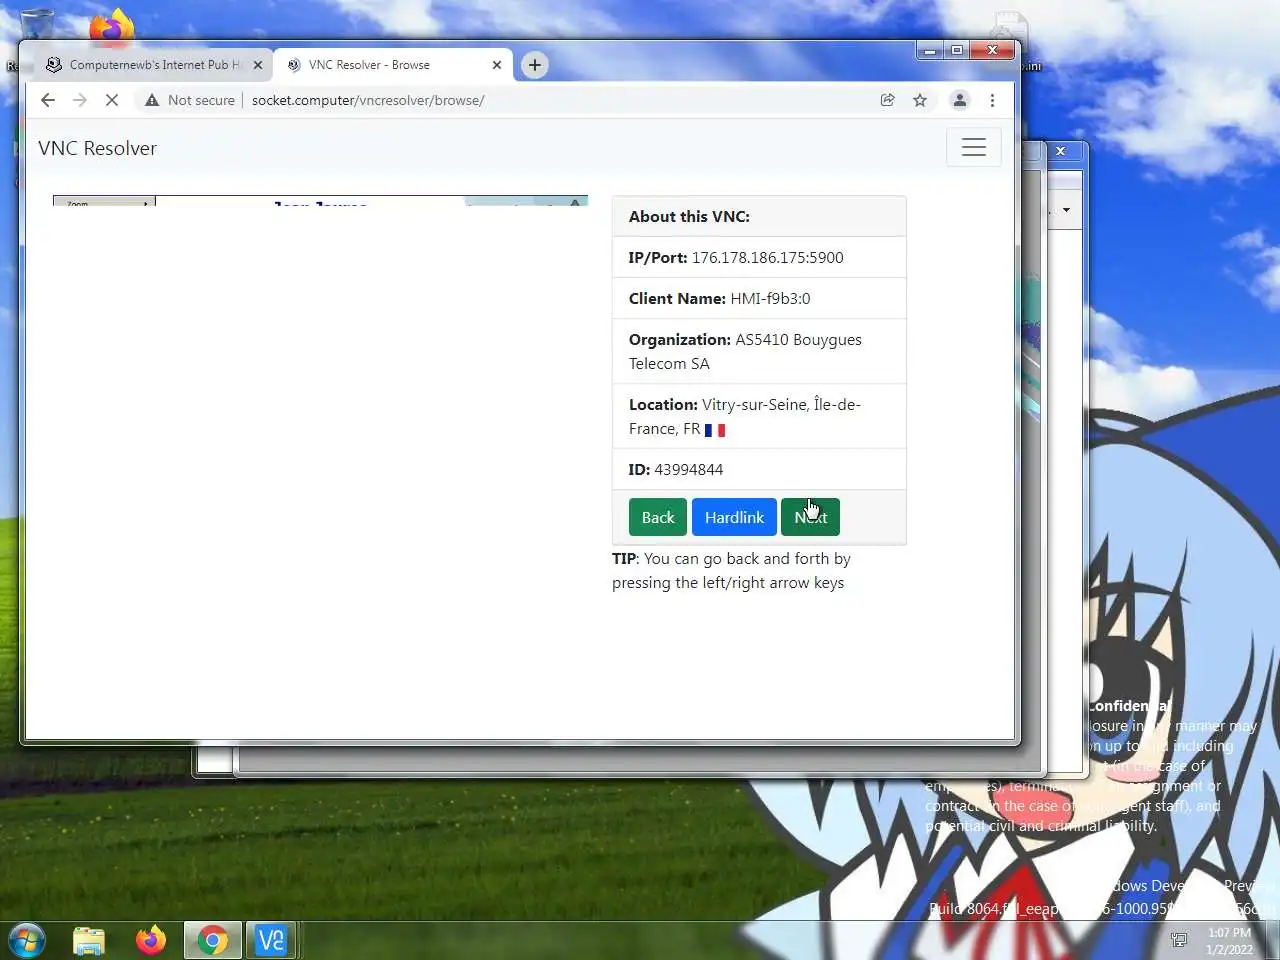This screenshot has height=960, width=1280.
Task: Maximize the Chrome window
Action: point(956,50)
